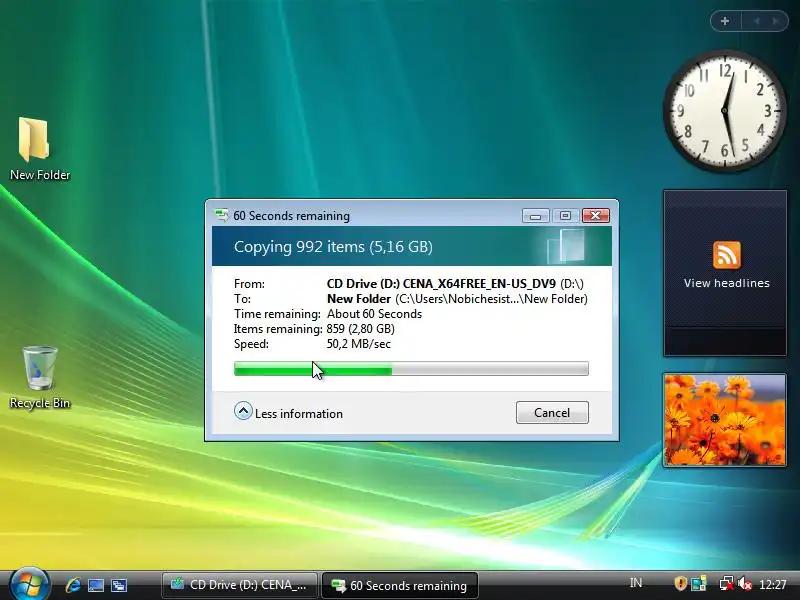Click the colorful tray icon next to the security shield
This screenshot has height=600, width=800.
[698, 583]
